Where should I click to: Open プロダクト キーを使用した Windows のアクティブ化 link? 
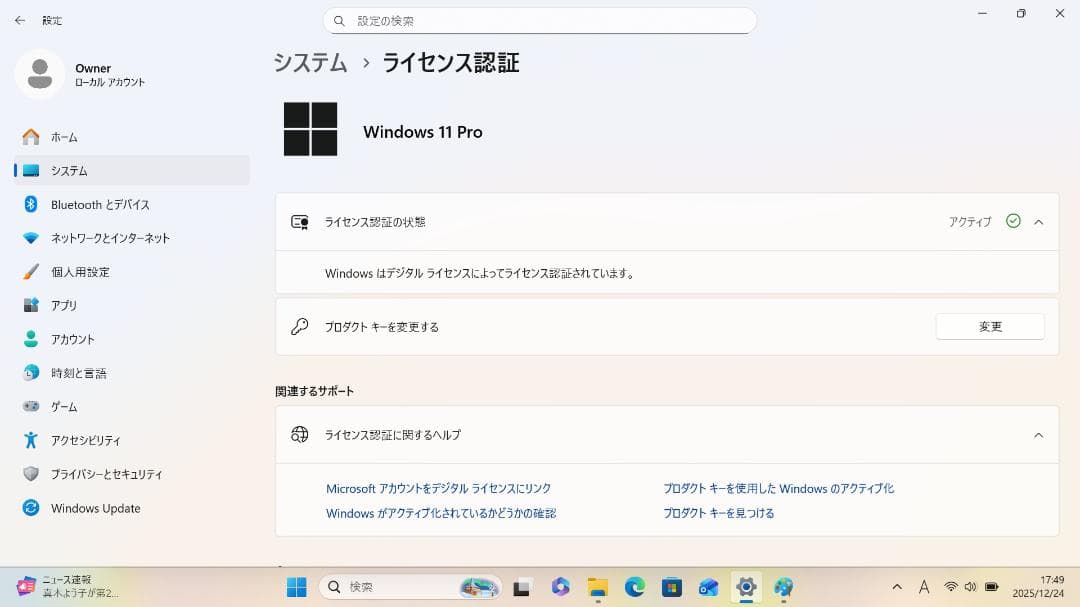click(778, 488)
